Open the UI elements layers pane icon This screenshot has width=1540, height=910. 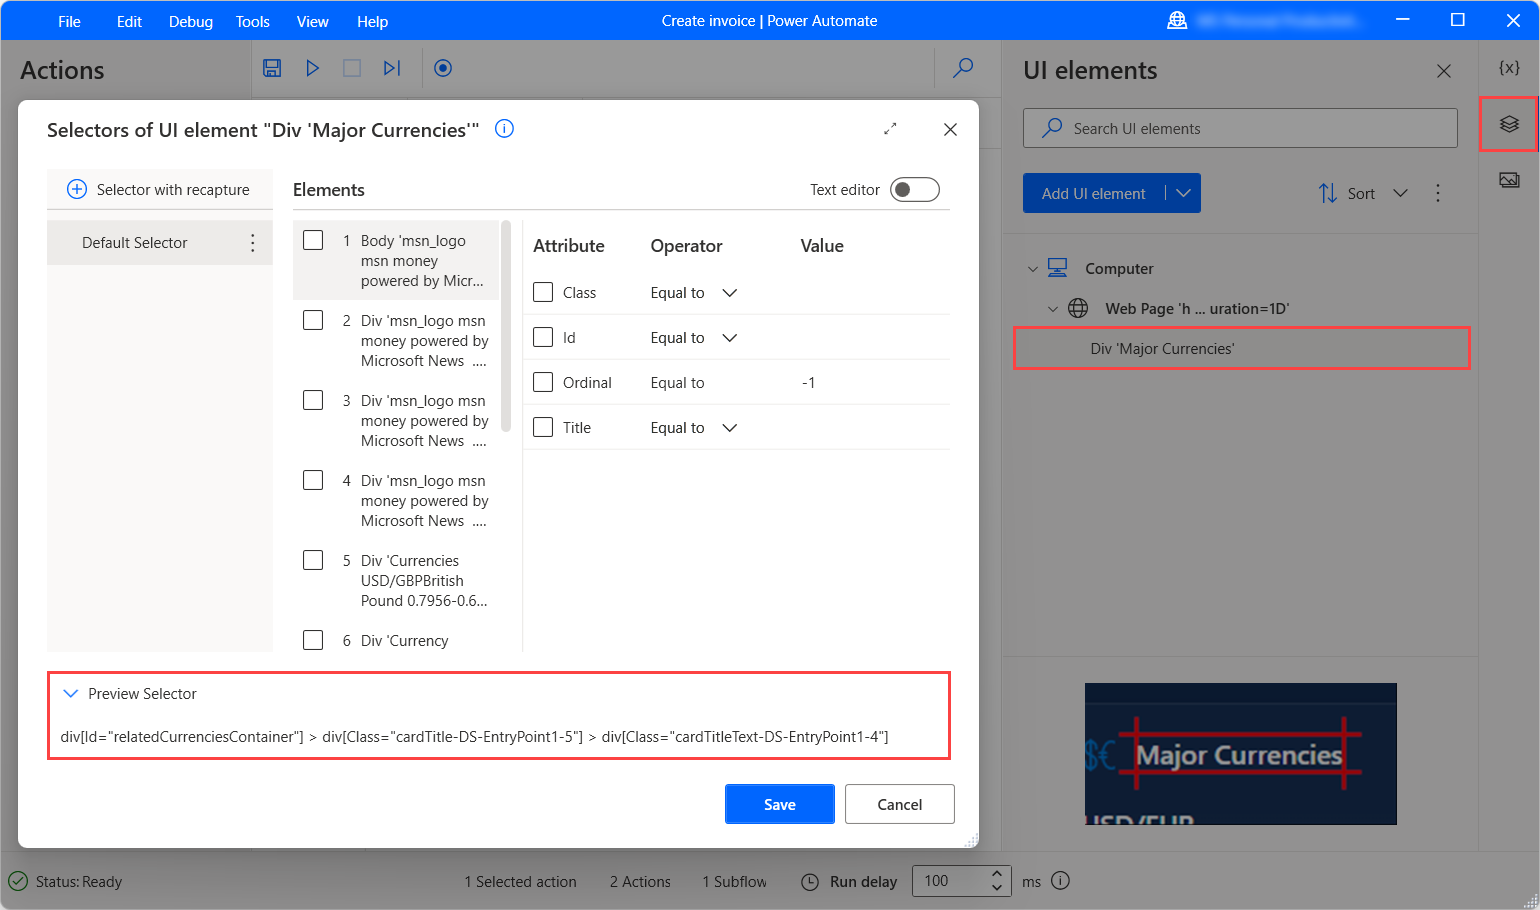coord(1509,124)
